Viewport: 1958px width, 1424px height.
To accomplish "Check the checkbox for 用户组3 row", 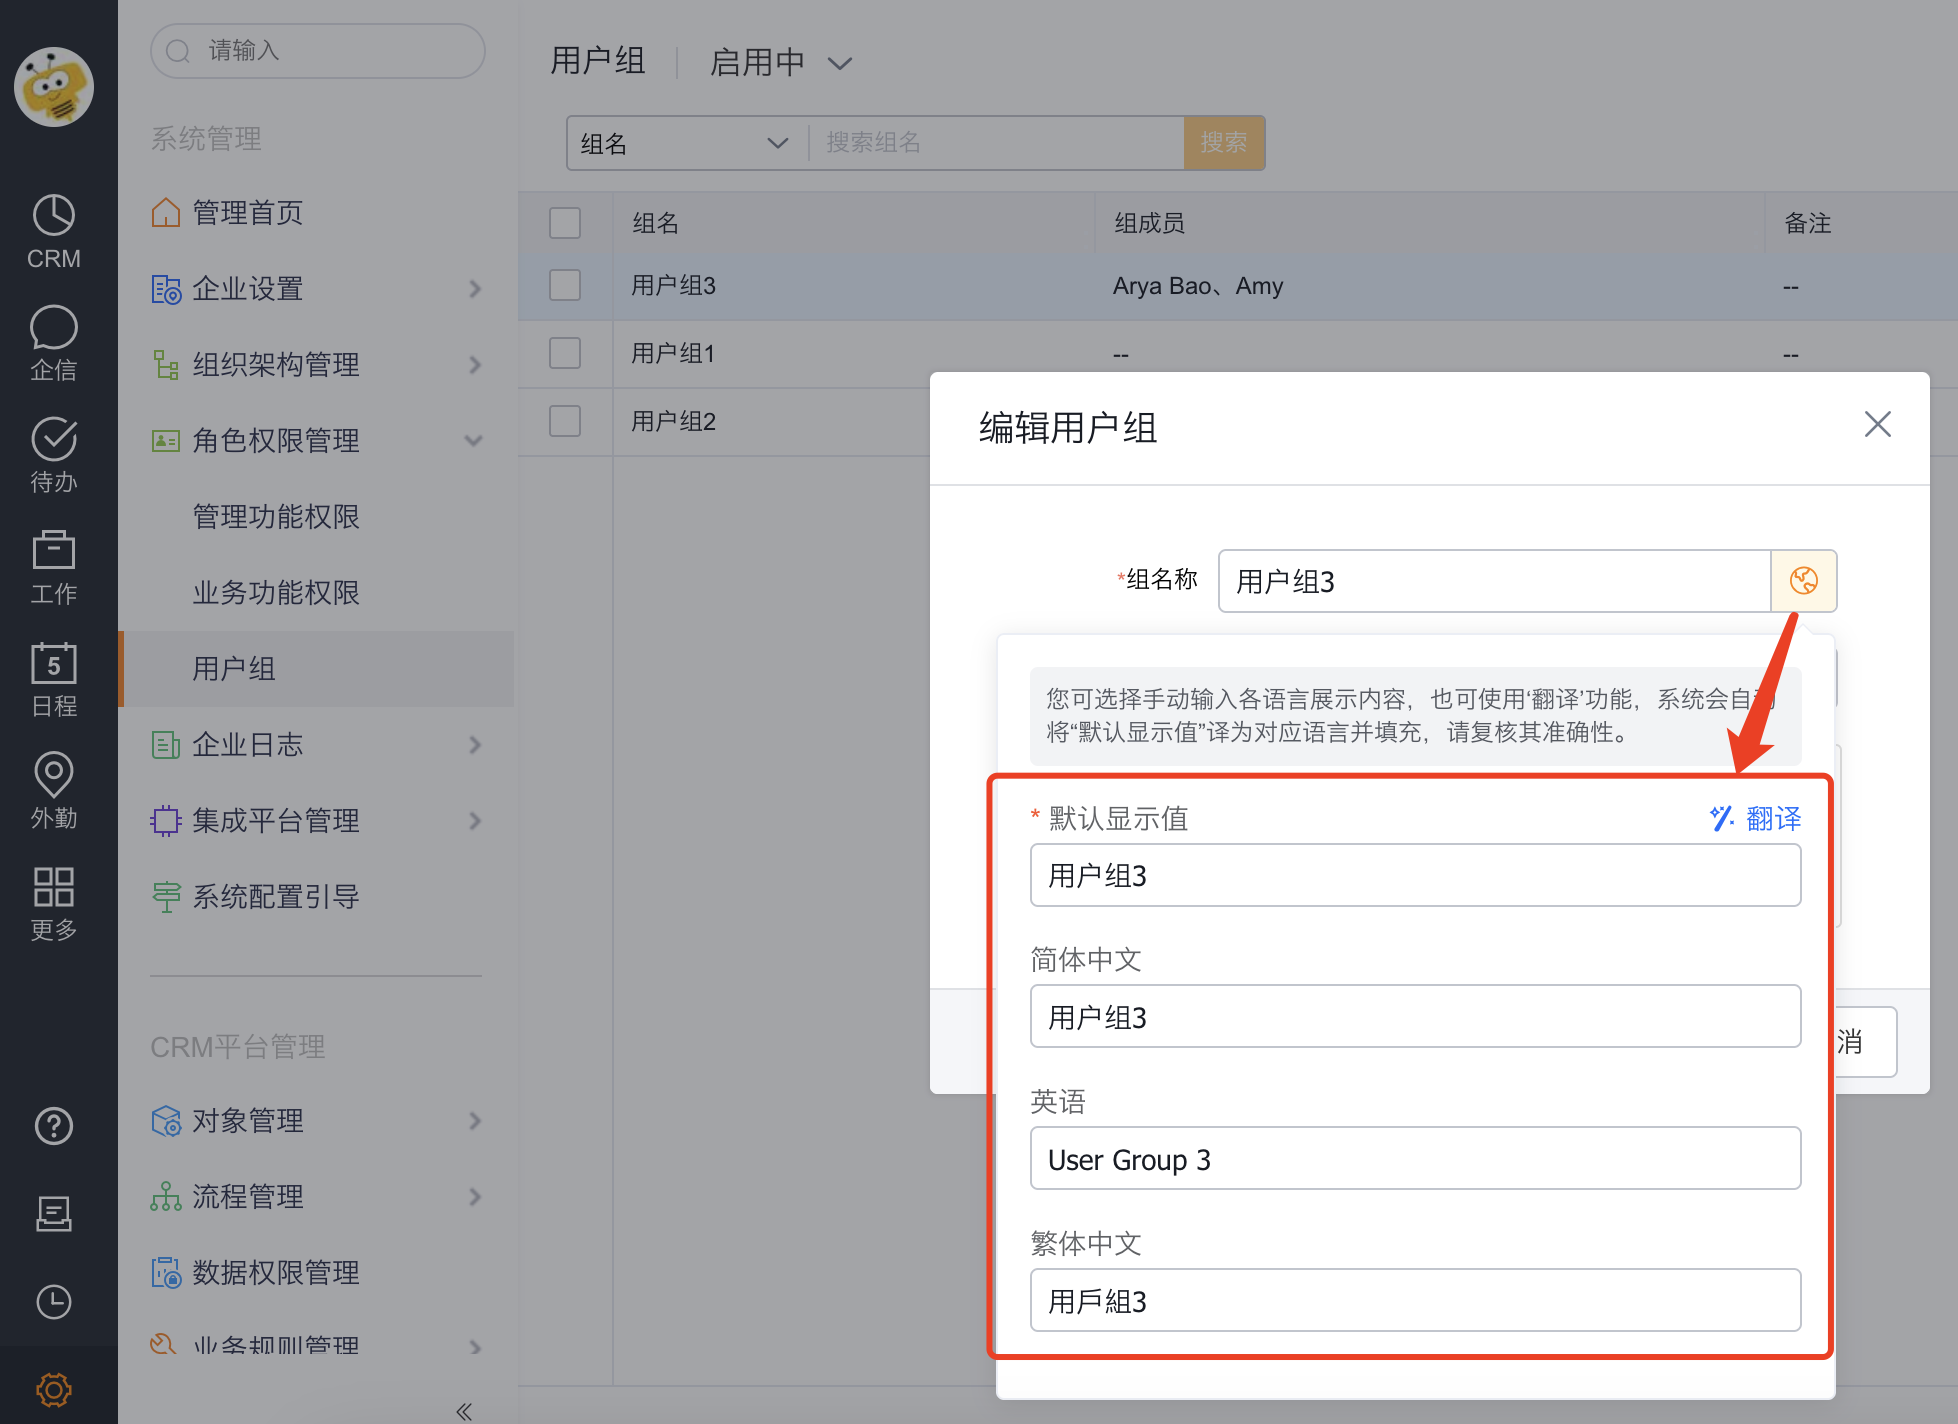I will 565,285.
